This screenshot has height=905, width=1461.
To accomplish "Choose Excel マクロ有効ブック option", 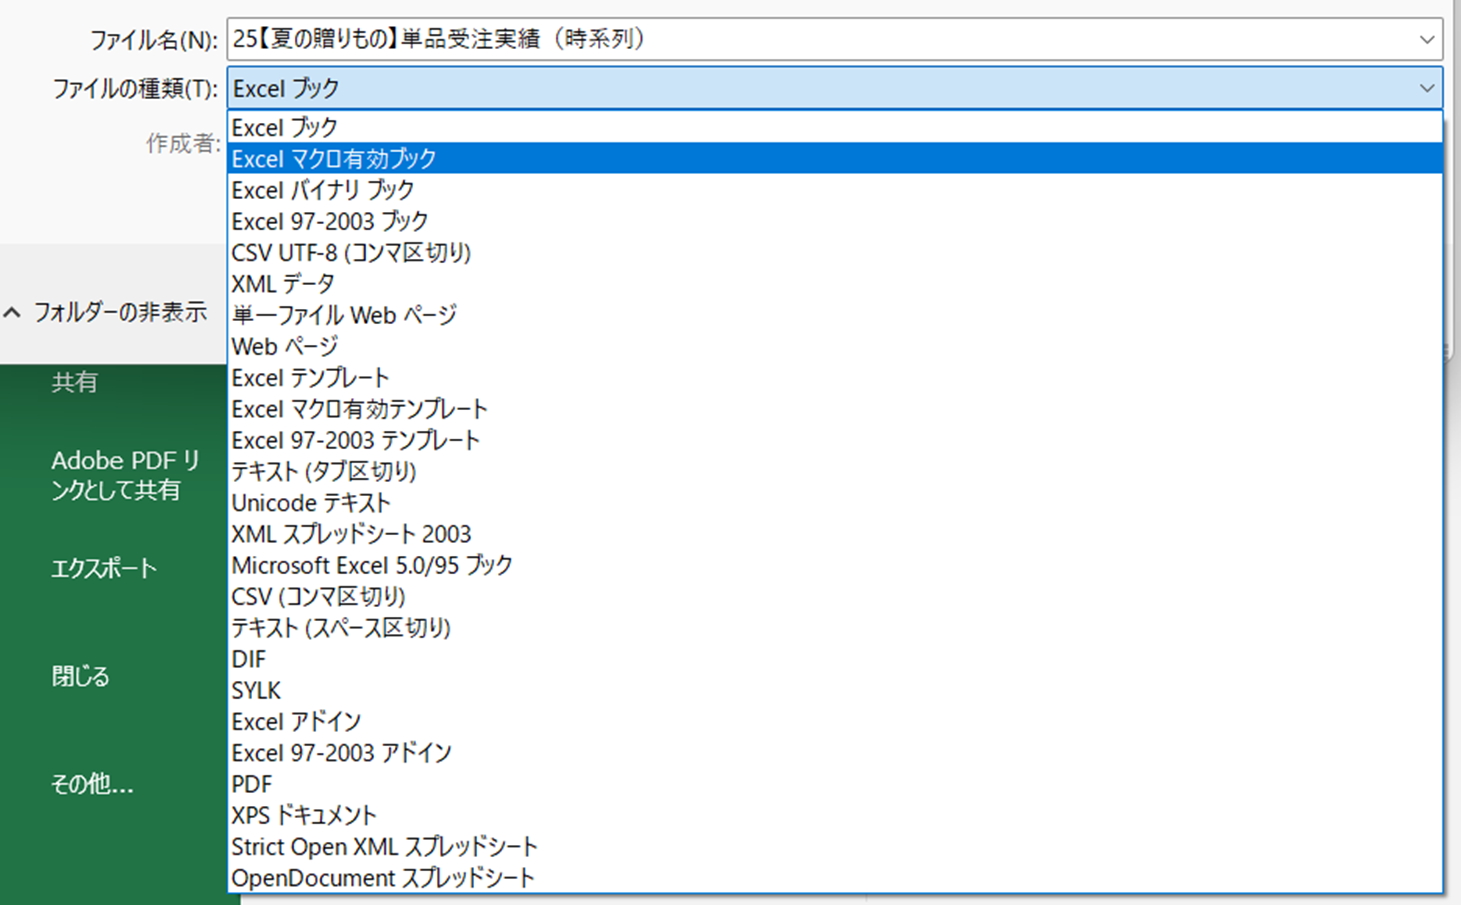I will click(835, 158).
